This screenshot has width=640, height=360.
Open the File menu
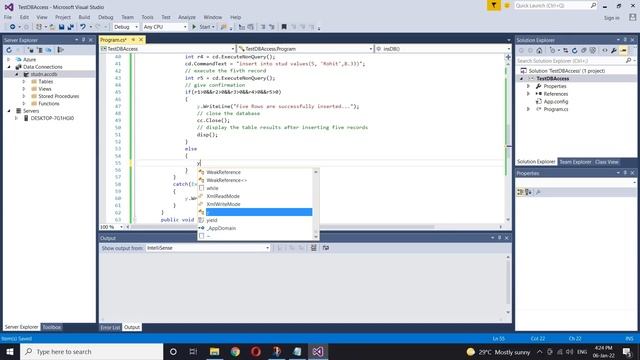click(x=8, y=17)
